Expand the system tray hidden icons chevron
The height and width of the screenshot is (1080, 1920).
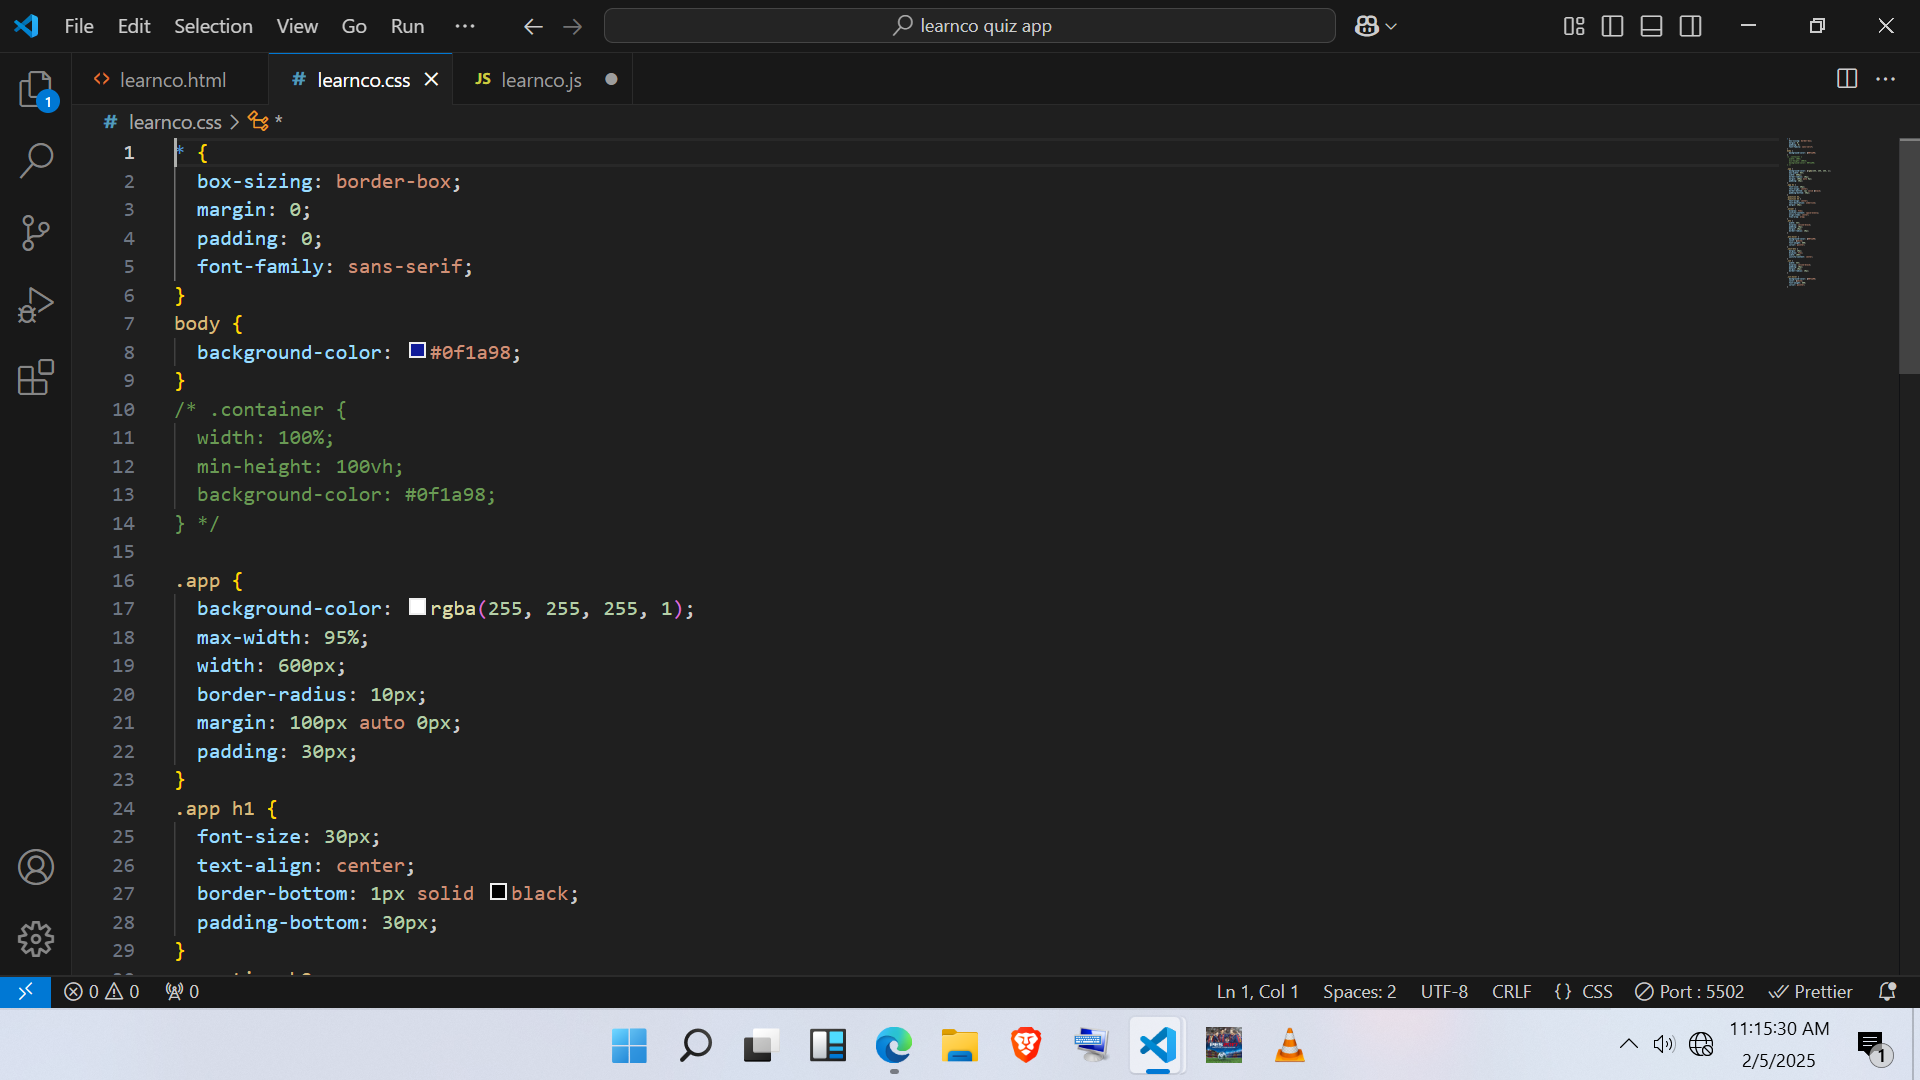tap(1628, 1044)
